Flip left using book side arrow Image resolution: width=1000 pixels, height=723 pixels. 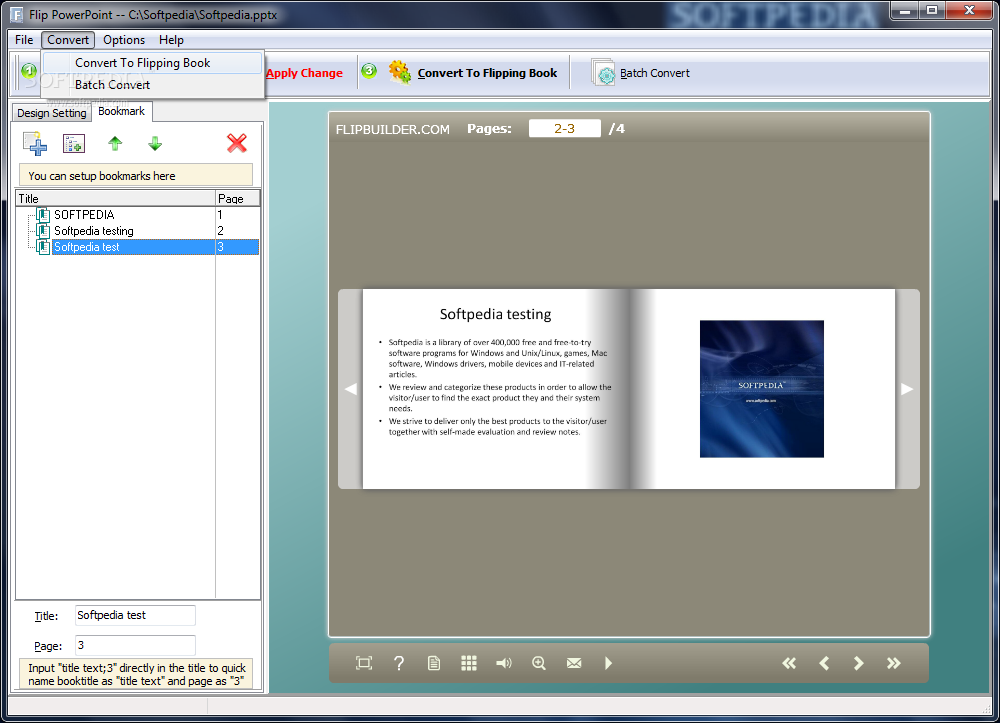tap(350, 389)
